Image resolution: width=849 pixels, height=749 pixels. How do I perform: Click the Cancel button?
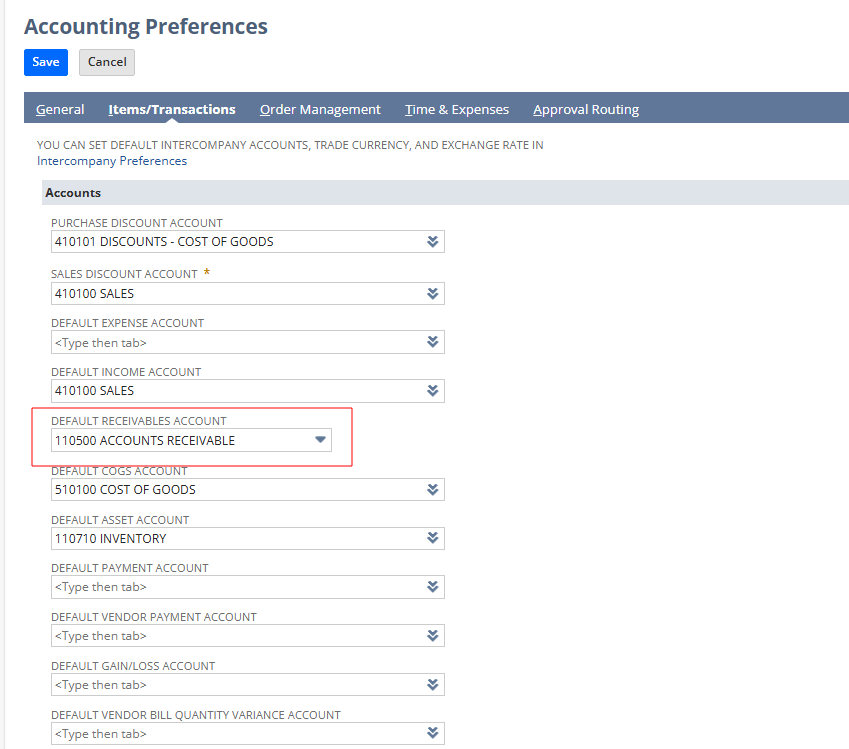(107, 62)
